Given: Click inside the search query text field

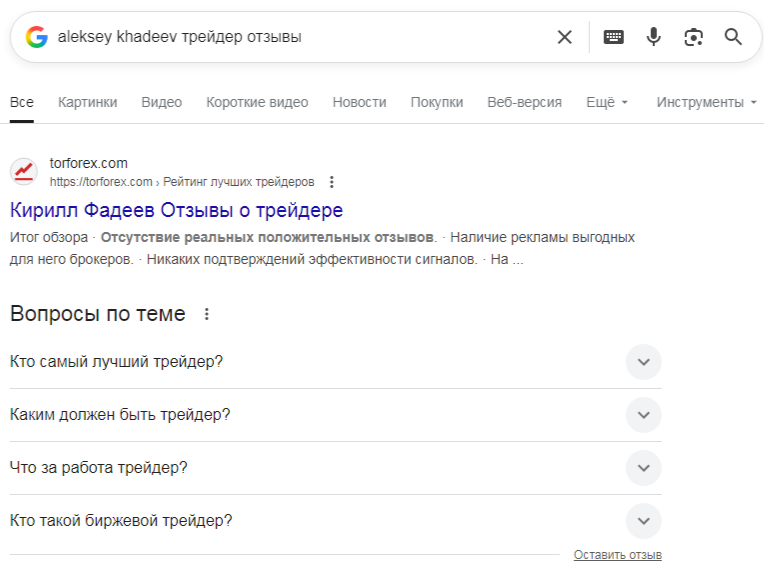Looking at the screenshot, I should click(300, 37).
